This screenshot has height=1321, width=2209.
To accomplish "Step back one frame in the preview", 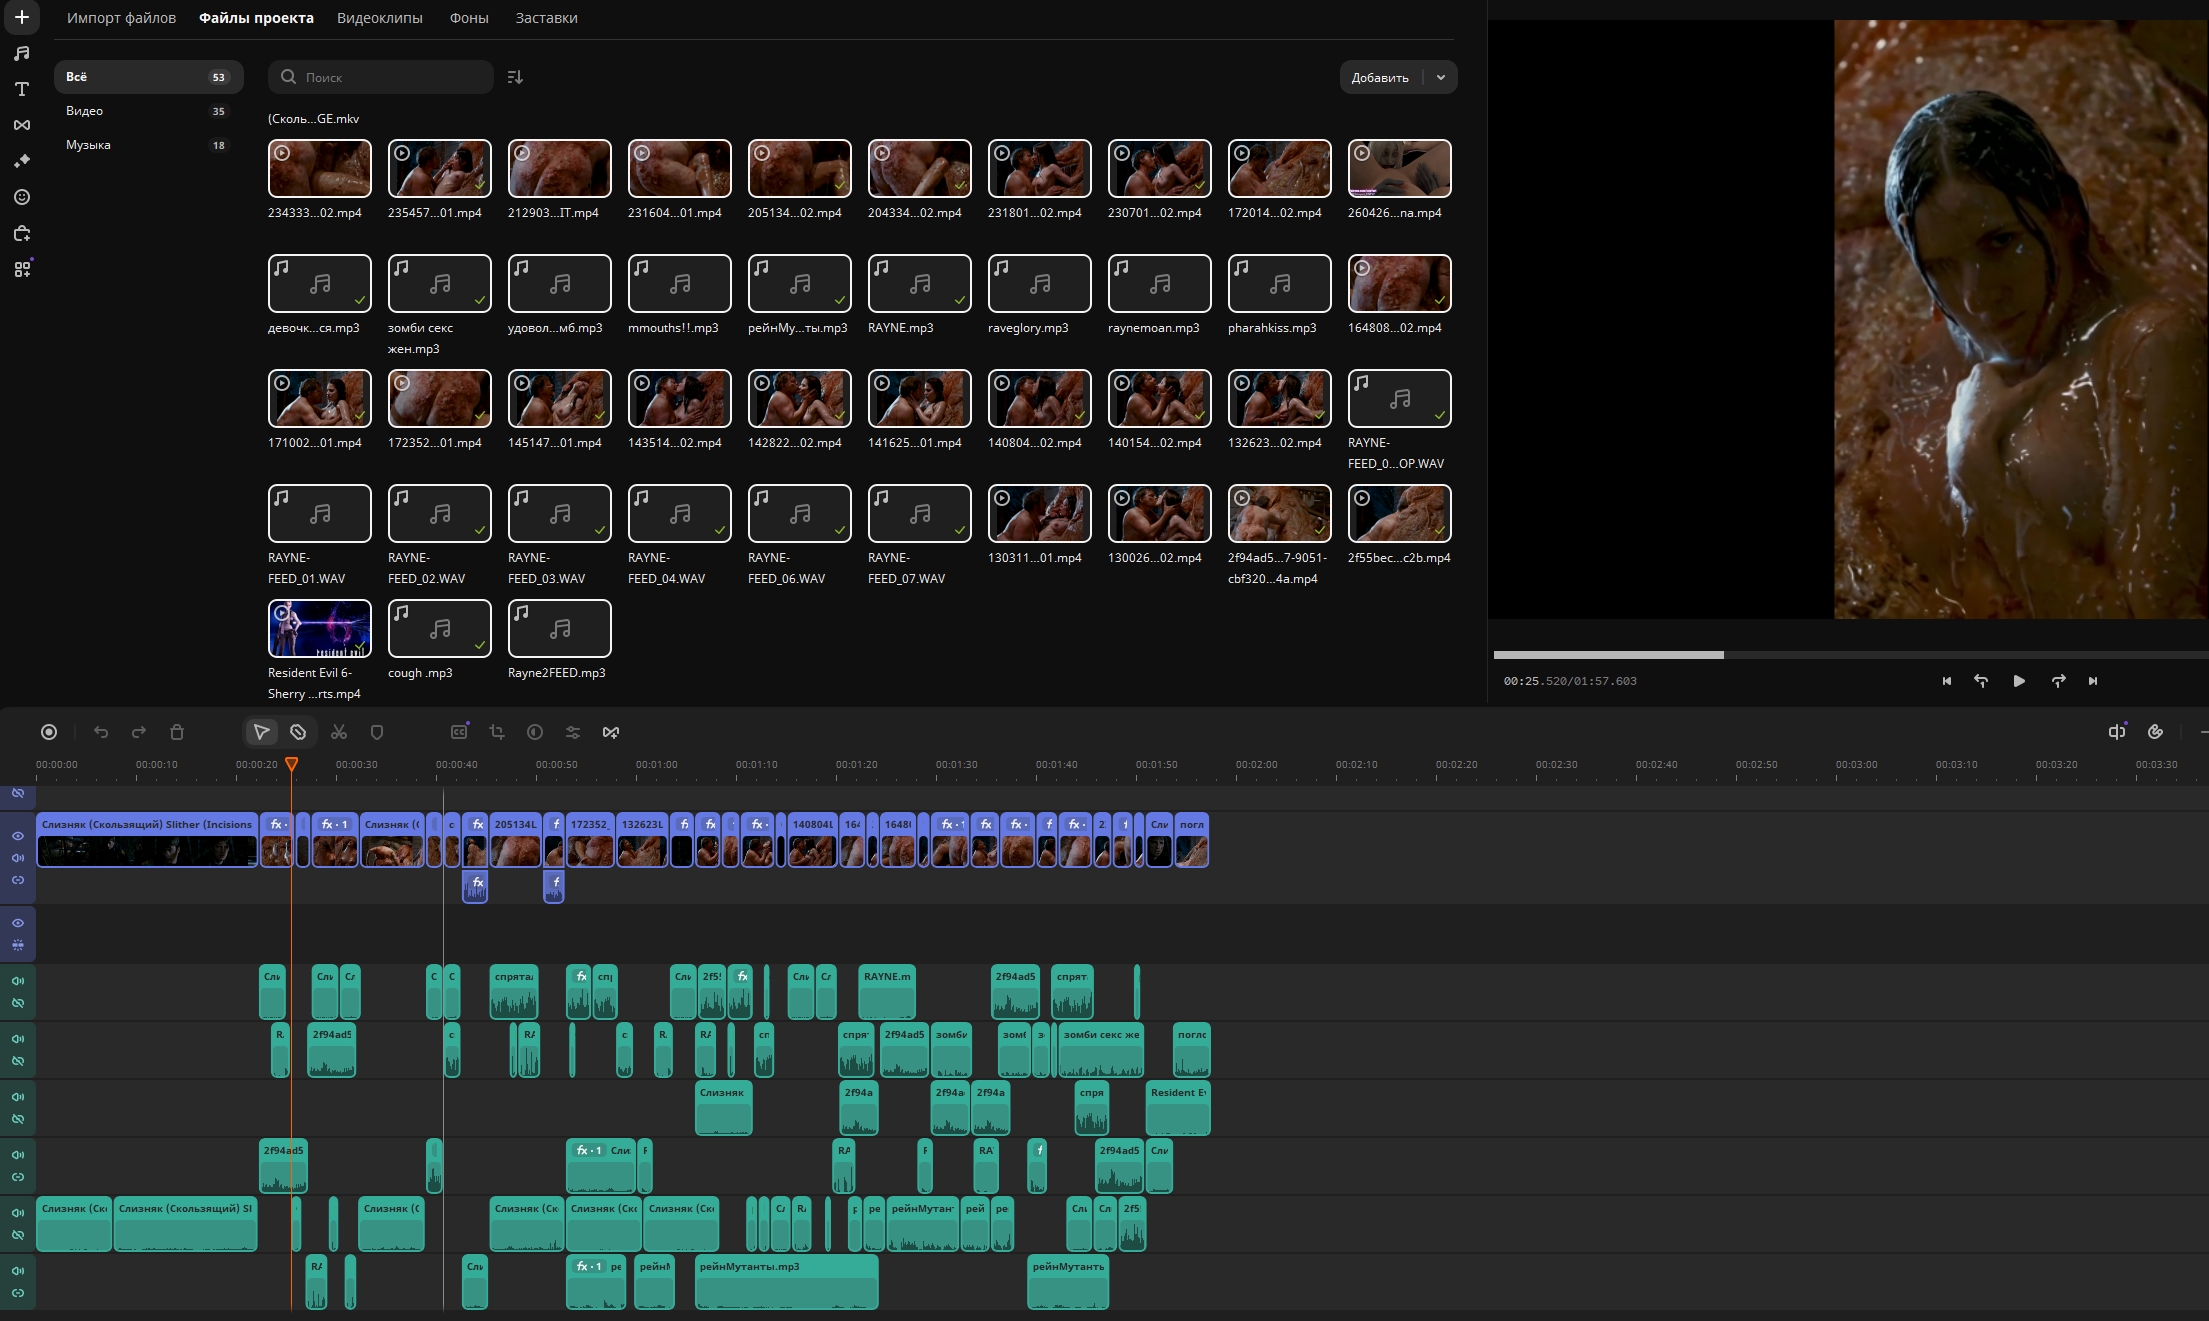I will click(1981, 681).
